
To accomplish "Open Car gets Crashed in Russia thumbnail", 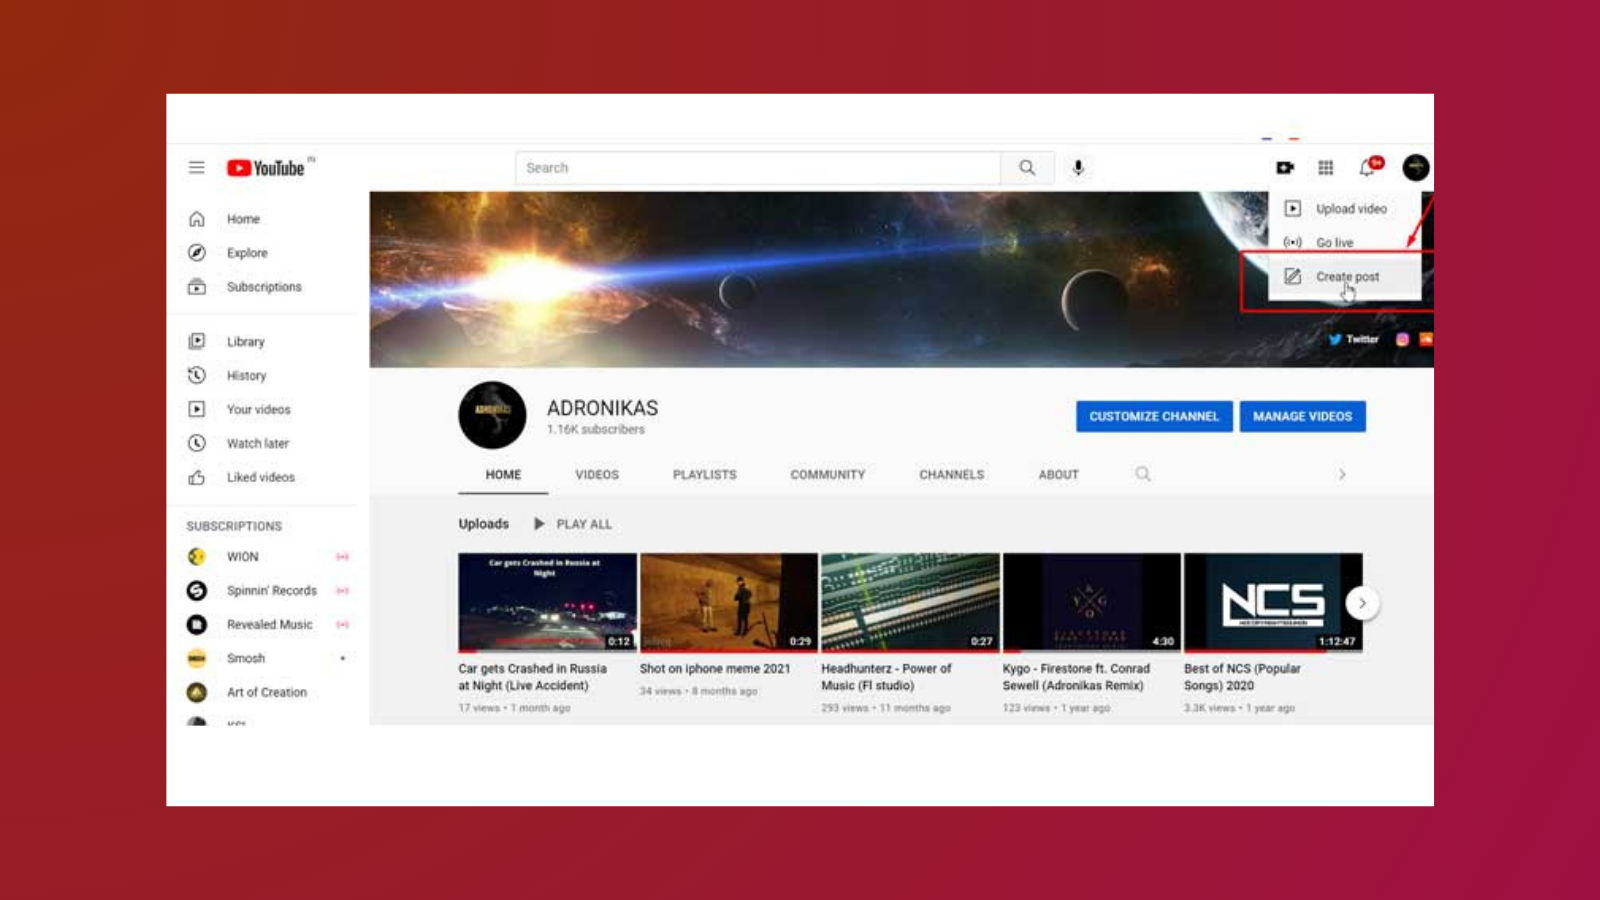I will pyautogui.click(x=547, y=603).
